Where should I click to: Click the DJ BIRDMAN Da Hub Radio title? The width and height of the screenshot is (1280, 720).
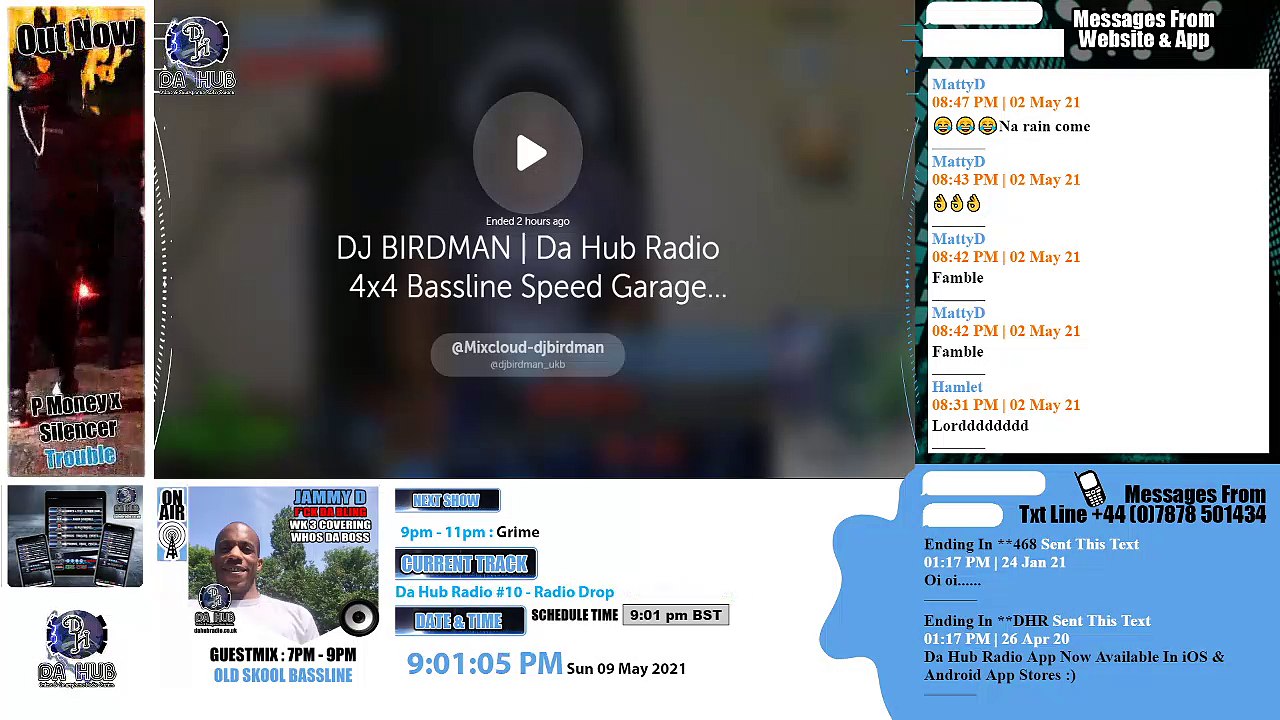click(x=529, y=267)
